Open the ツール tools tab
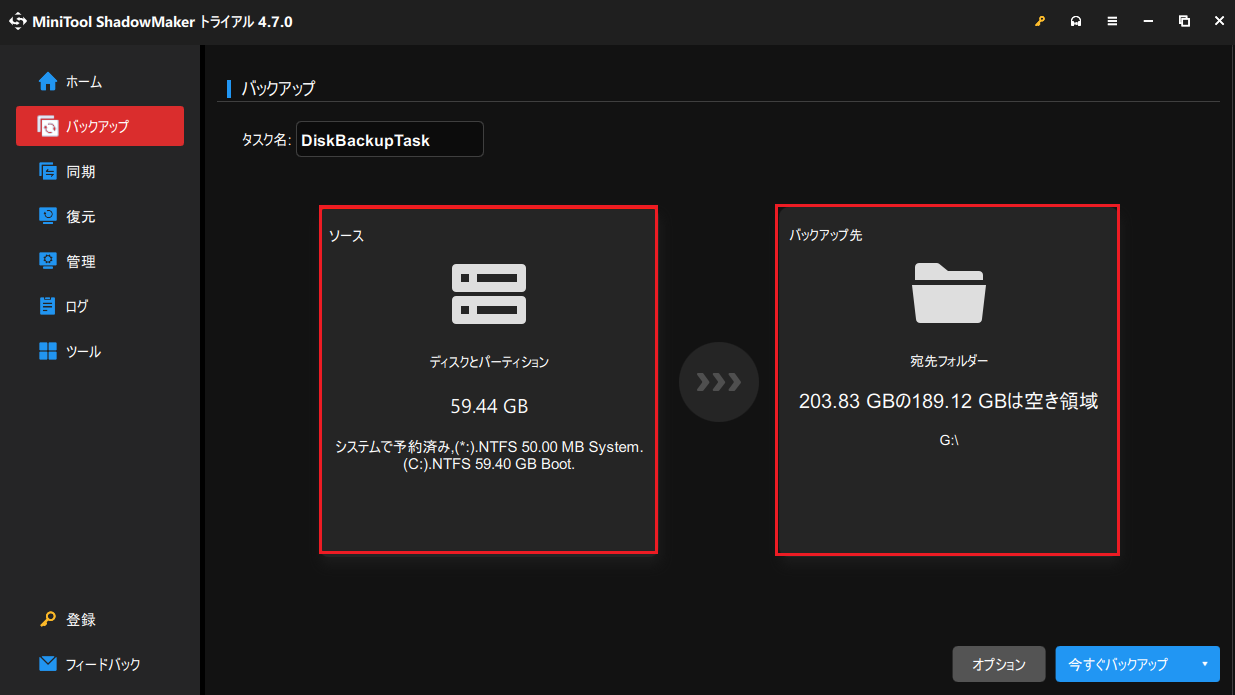 point(82,351)
